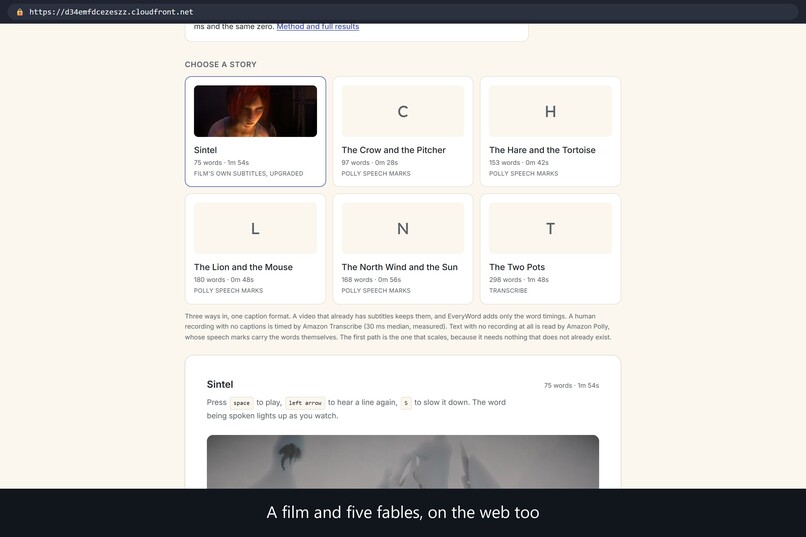This screenshot has height=537, width=806.
Task: Choose The Crow and the Pitcher card
Action: tap(402, 132)
